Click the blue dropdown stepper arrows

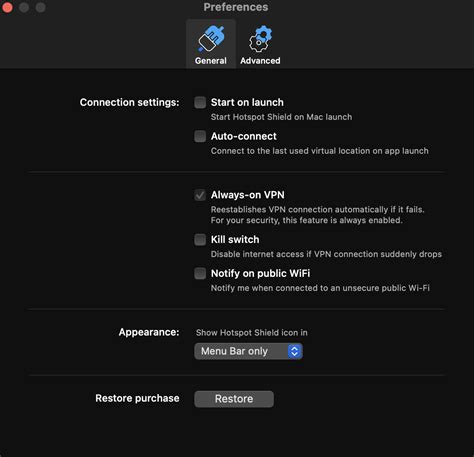pyautogui.click(x=295, y=351)
